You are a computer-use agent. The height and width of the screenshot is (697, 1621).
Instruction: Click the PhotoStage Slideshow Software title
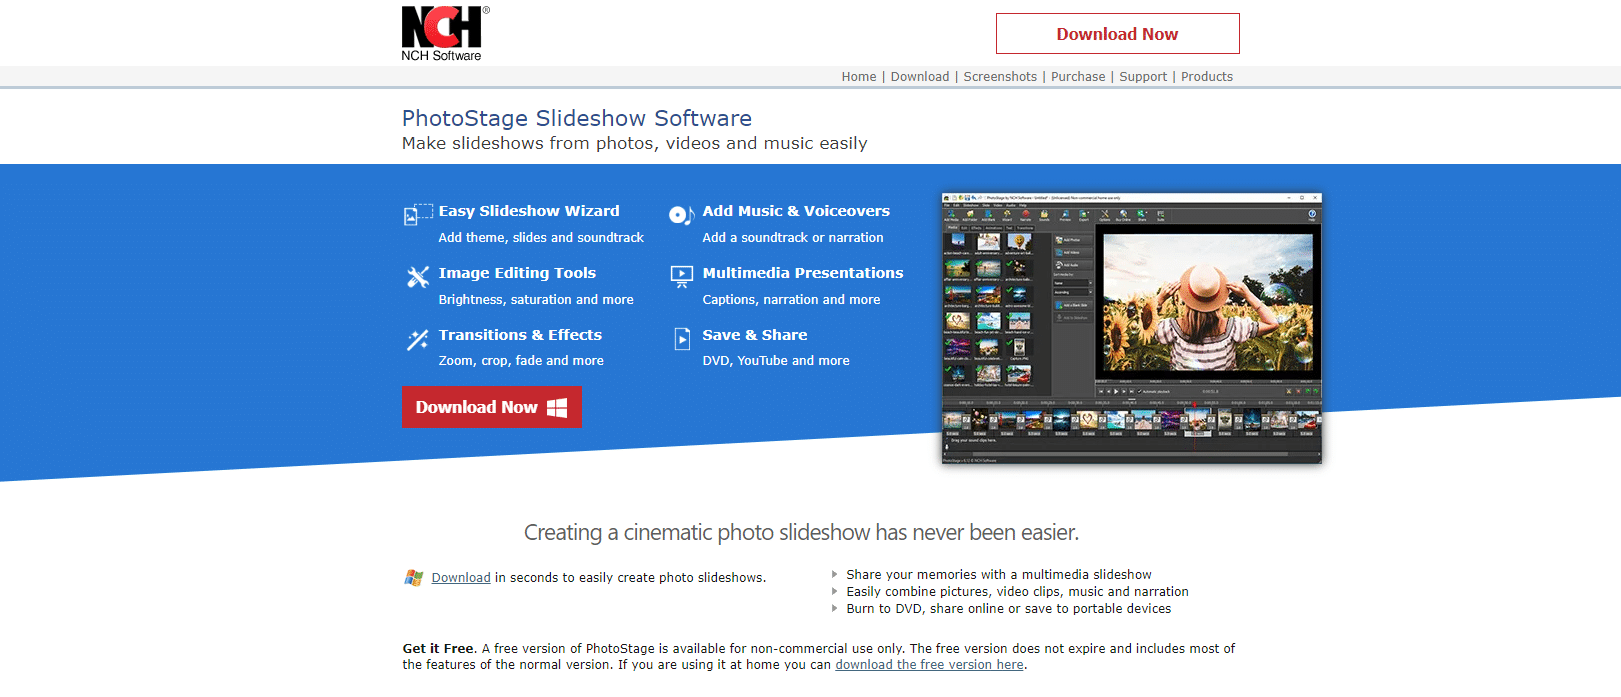tap(577, 118)
